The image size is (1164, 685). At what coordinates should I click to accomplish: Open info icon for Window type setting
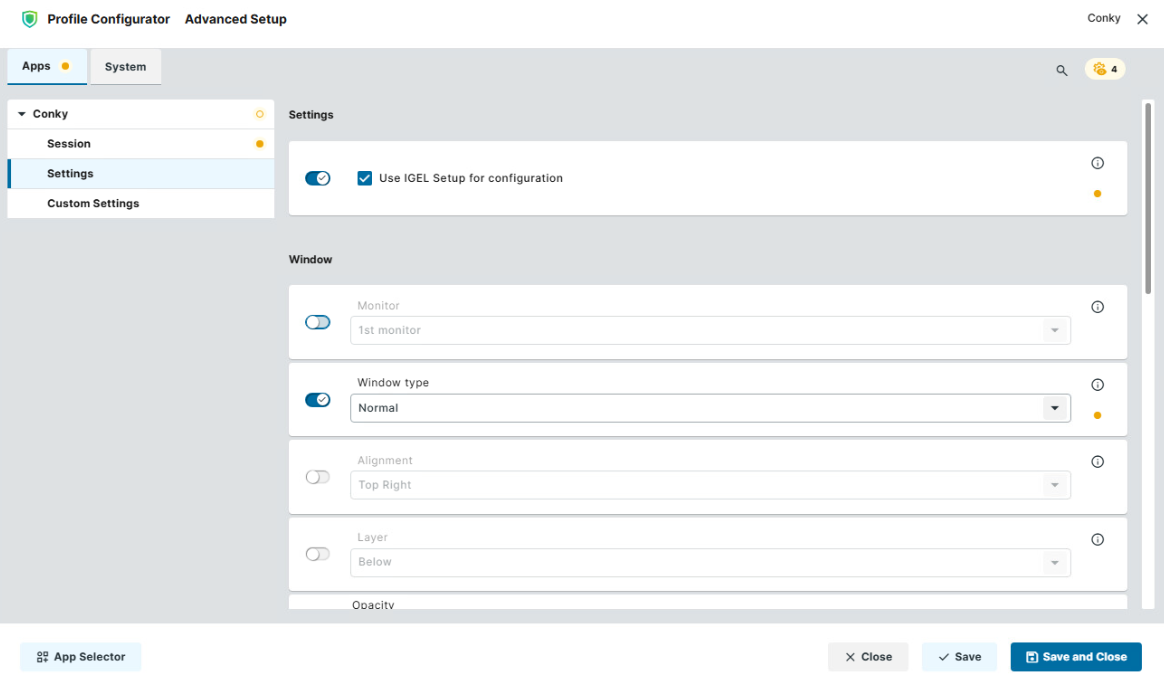[x=1097, y=384]
